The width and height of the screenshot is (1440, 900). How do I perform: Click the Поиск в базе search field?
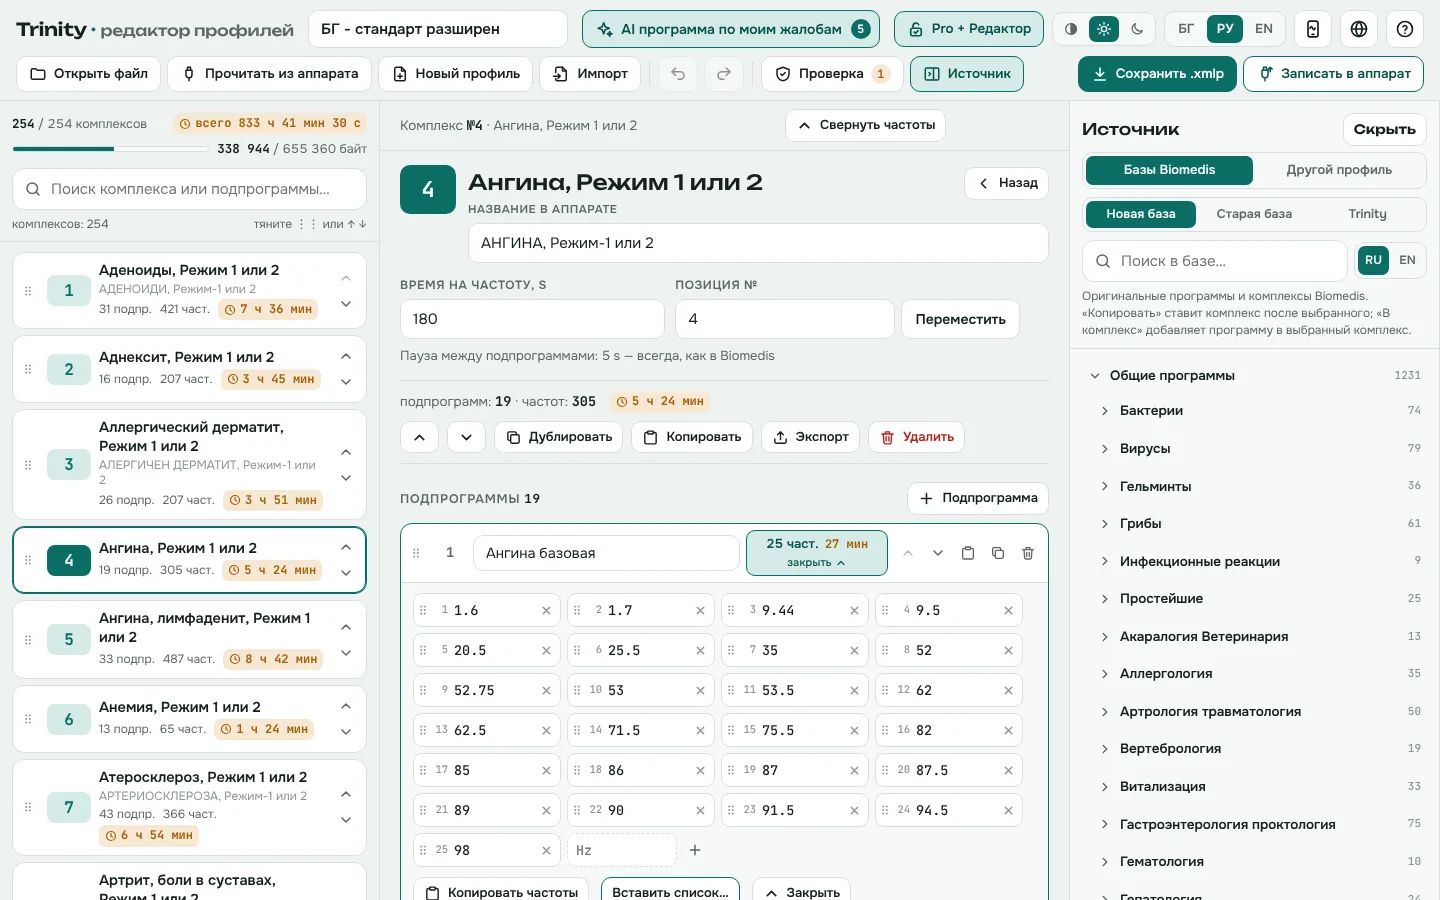pyautogui.click(x=1215, y=261)
